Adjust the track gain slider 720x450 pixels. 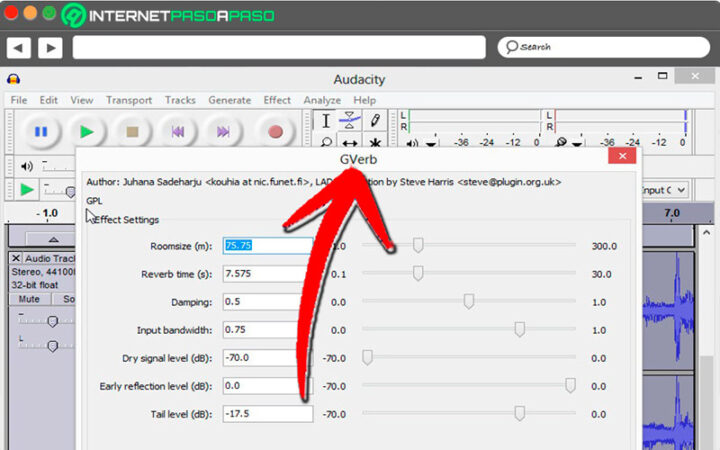(x=53, y=321)
